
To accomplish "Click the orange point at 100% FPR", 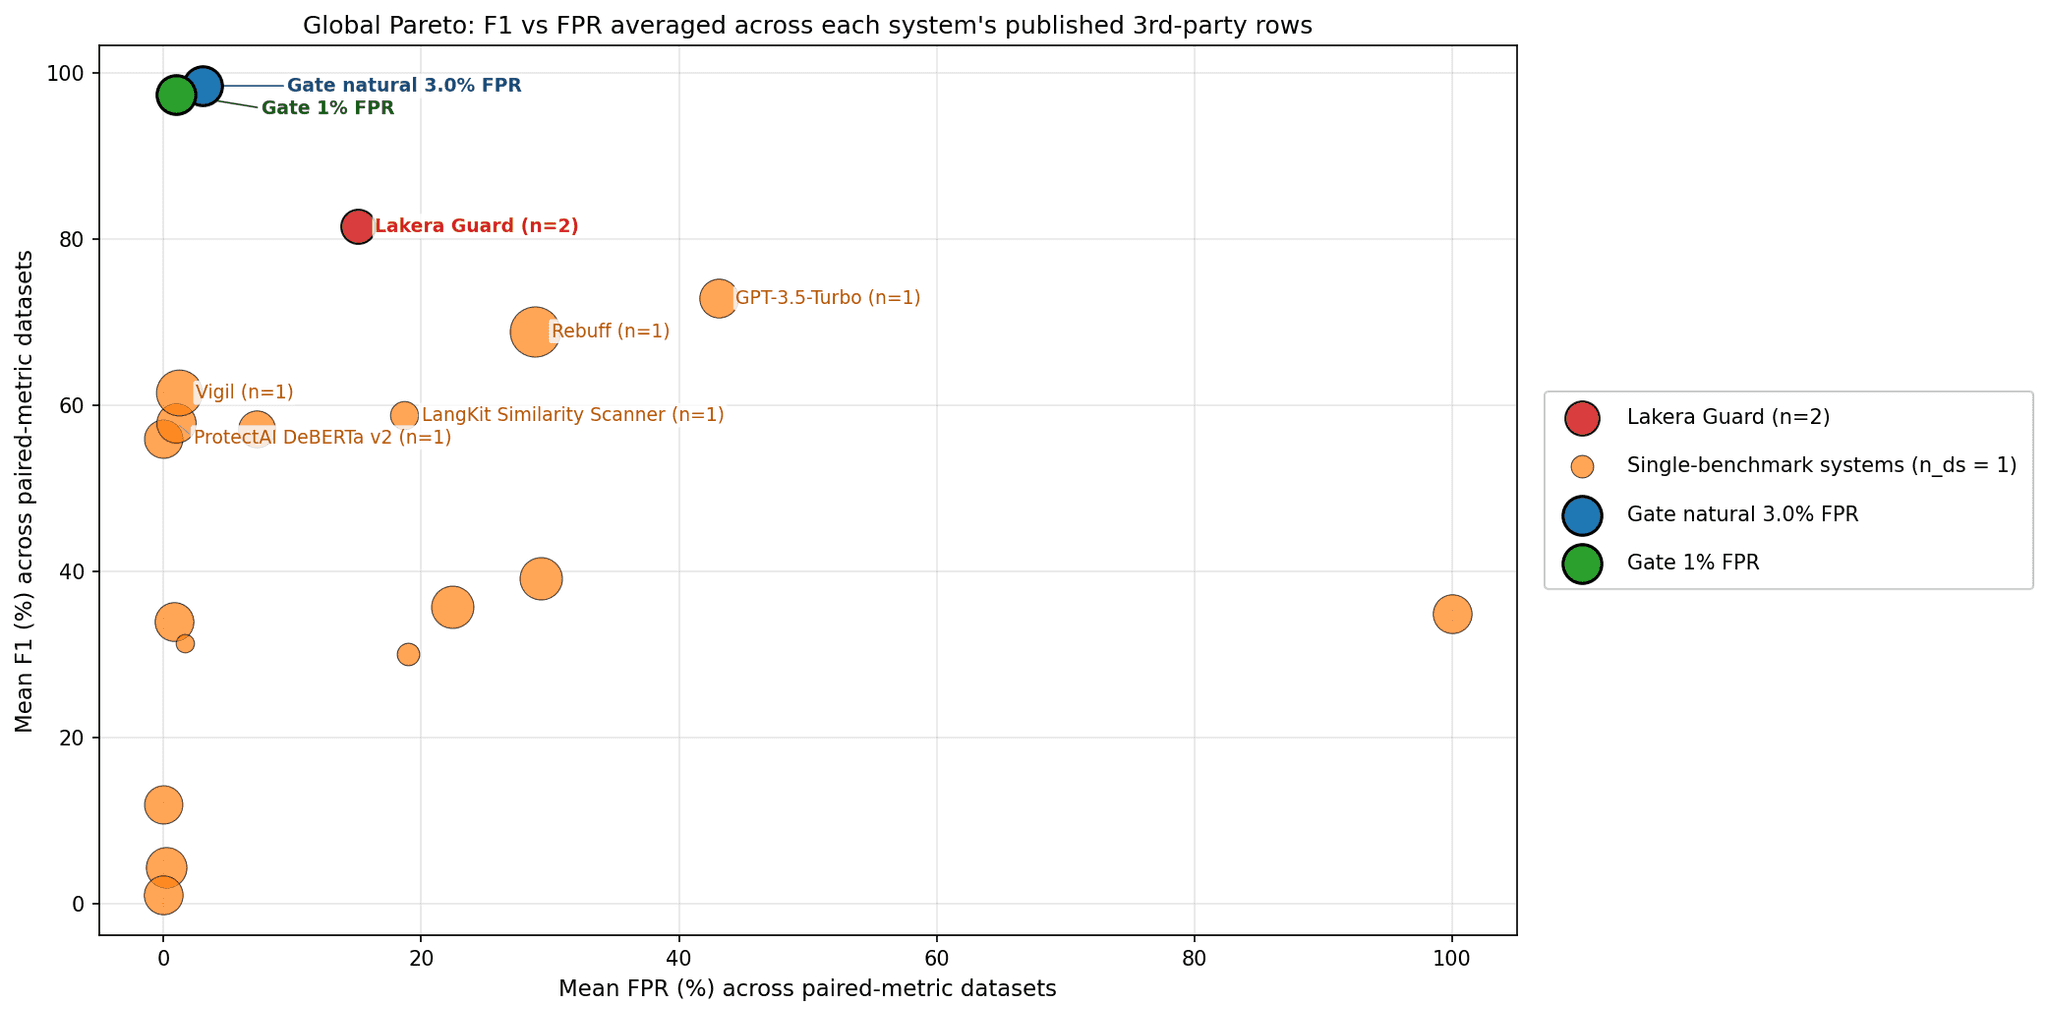I will 1452,614.
